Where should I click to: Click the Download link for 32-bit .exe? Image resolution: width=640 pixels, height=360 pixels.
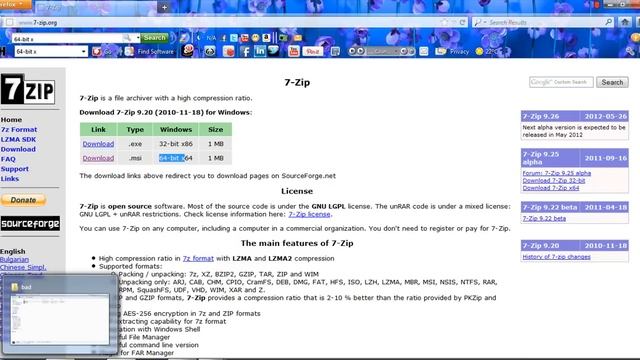[x=98, y=144]
